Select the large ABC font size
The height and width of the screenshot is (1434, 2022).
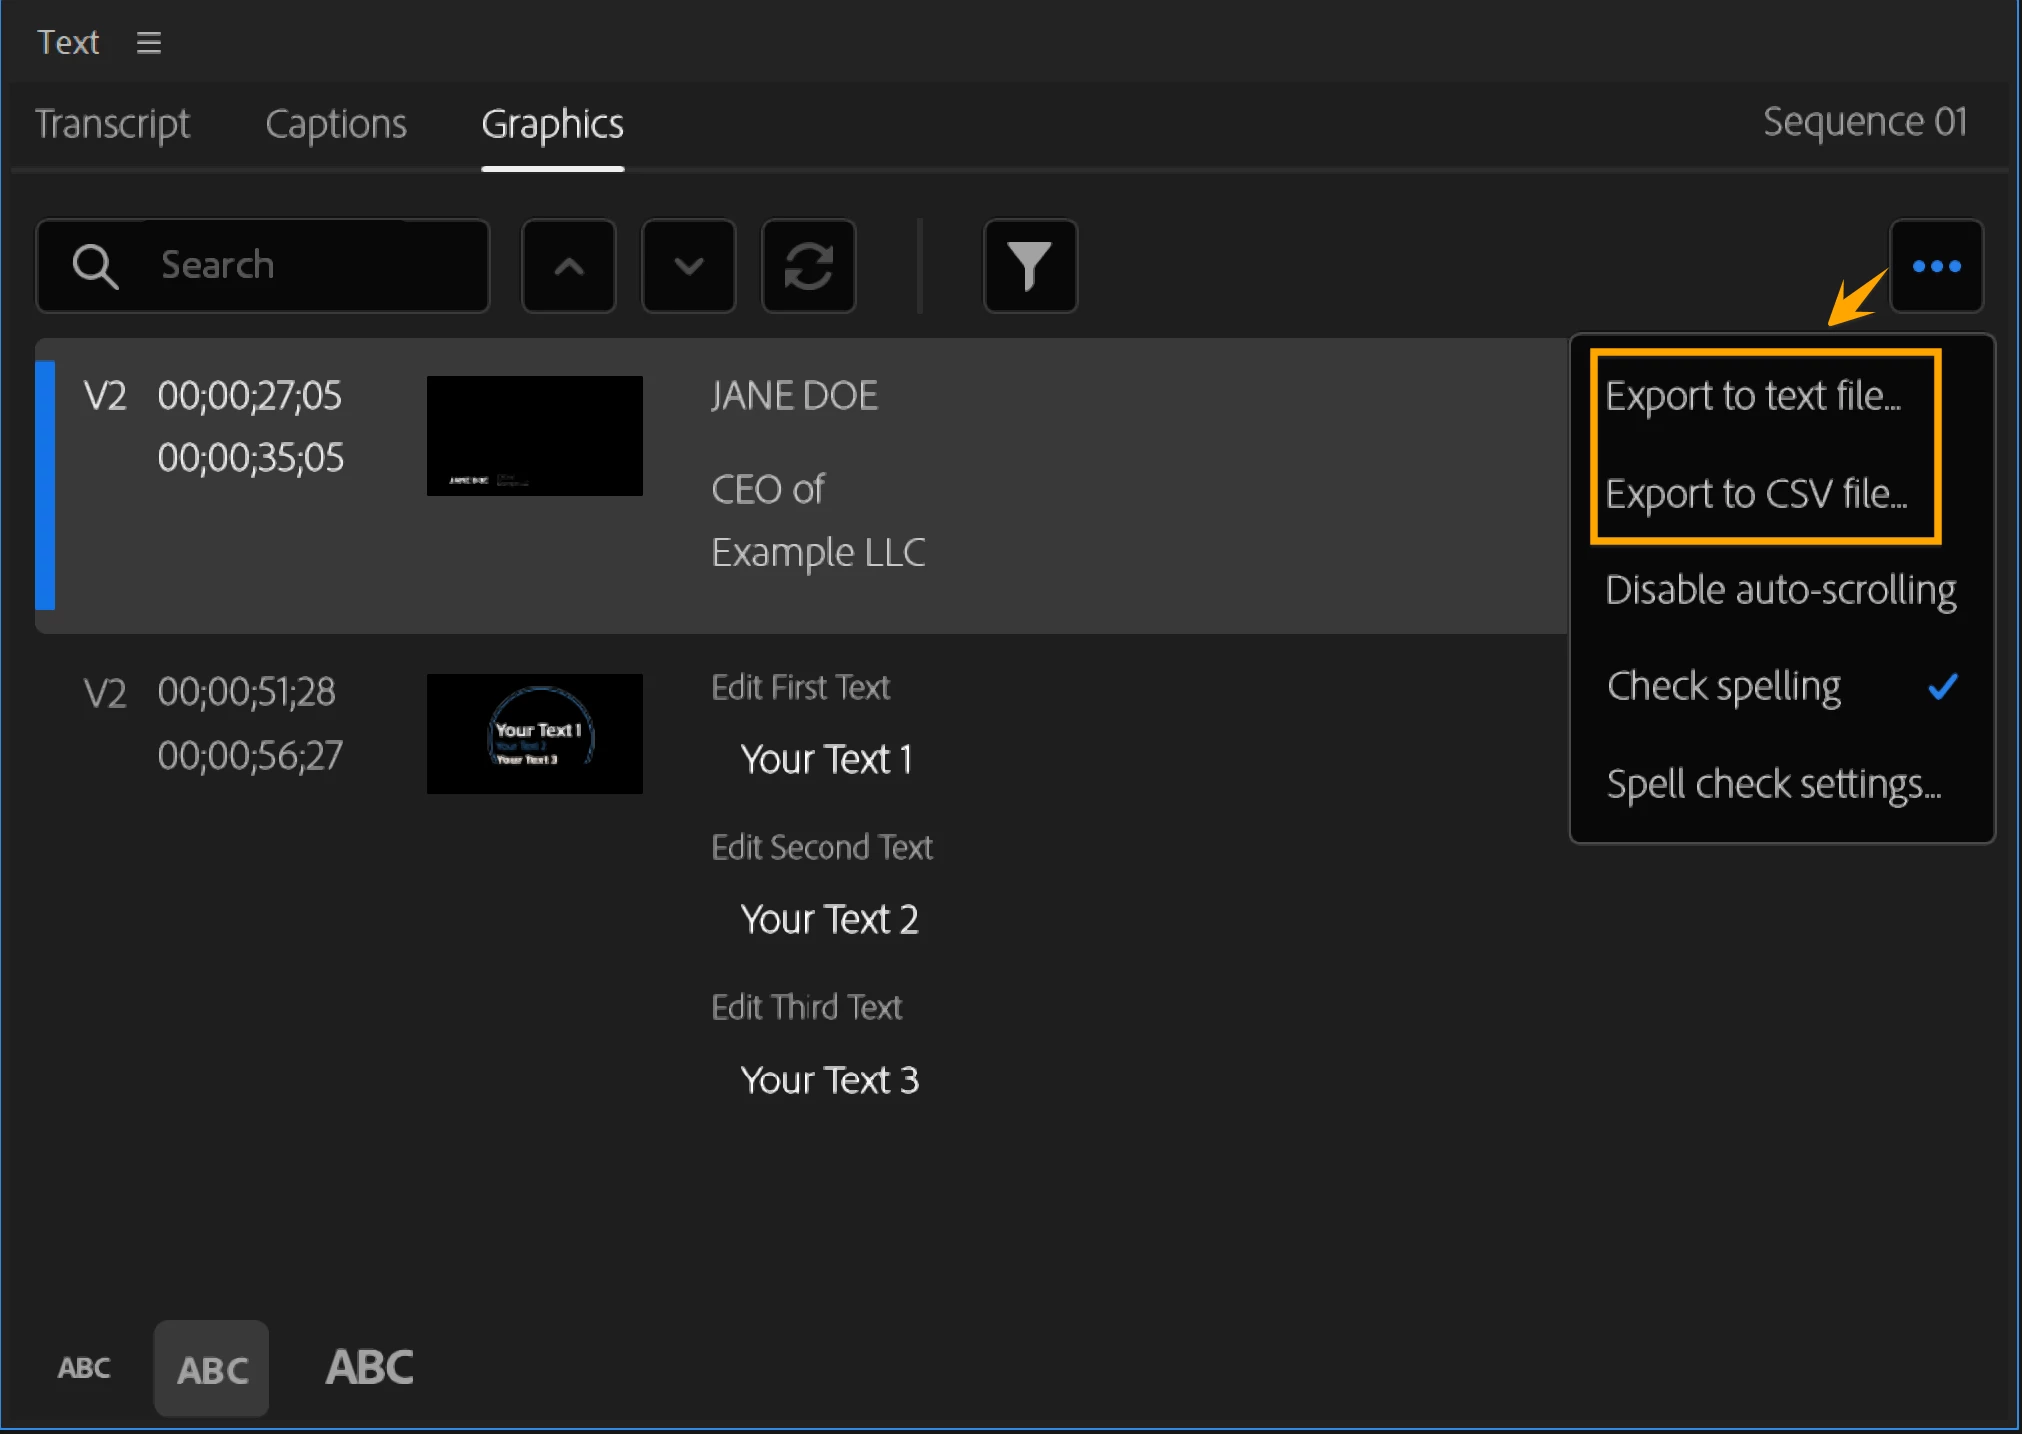coord(369,1367)
